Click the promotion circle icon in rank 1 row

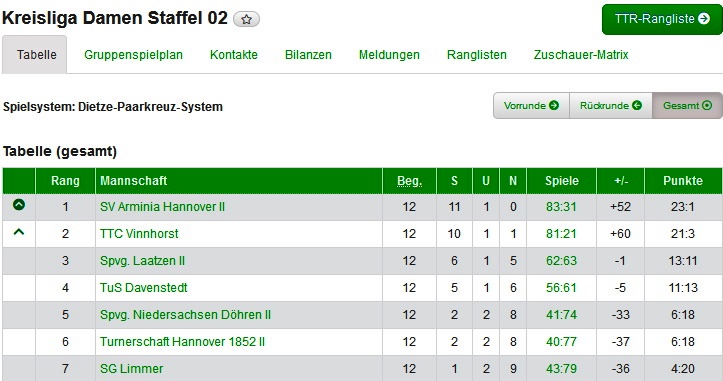(x=19, y=204)
